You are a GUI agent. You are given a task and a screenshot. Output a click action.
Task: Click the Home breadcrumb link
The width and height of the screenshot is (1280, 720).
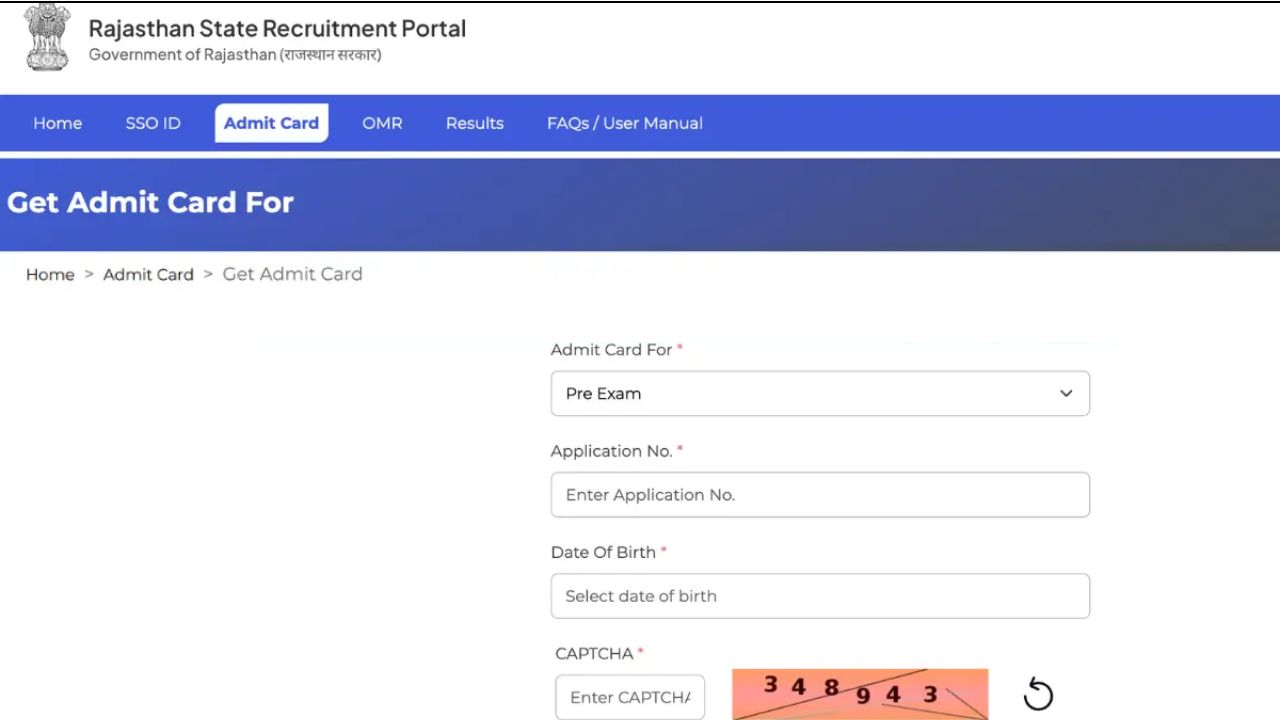click(50, 274)
